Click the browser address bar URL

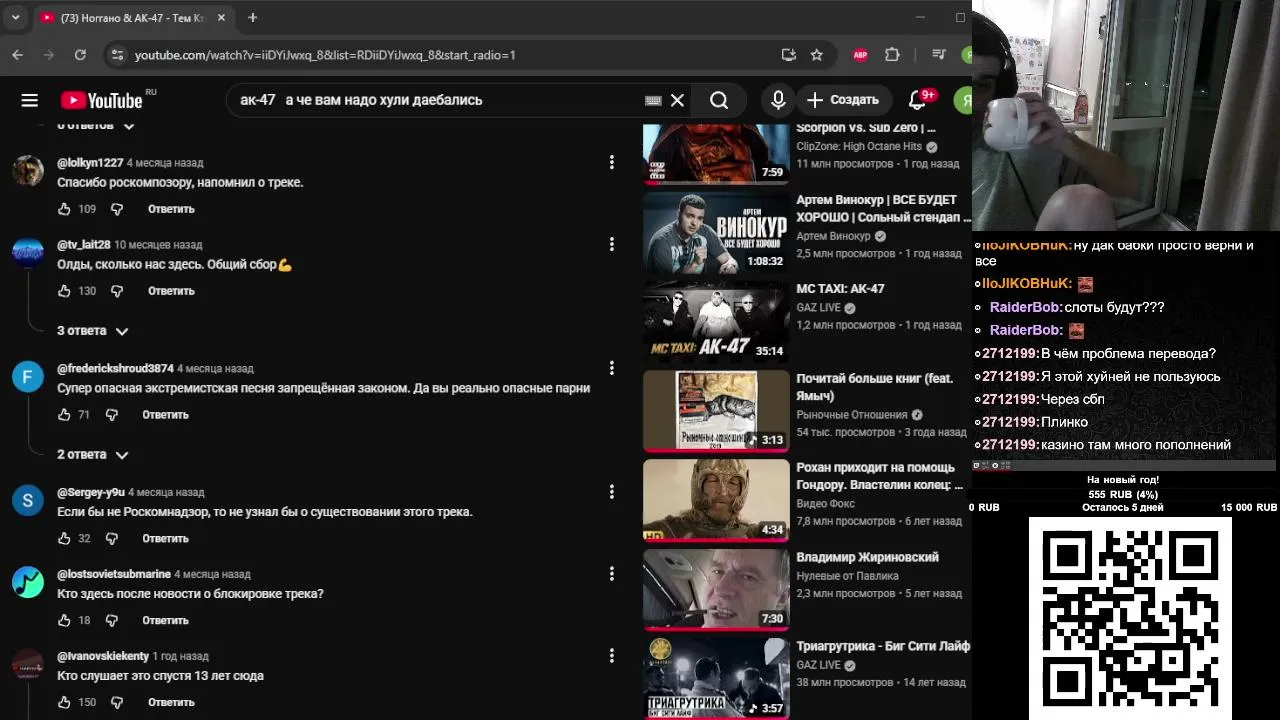point(325,55)
